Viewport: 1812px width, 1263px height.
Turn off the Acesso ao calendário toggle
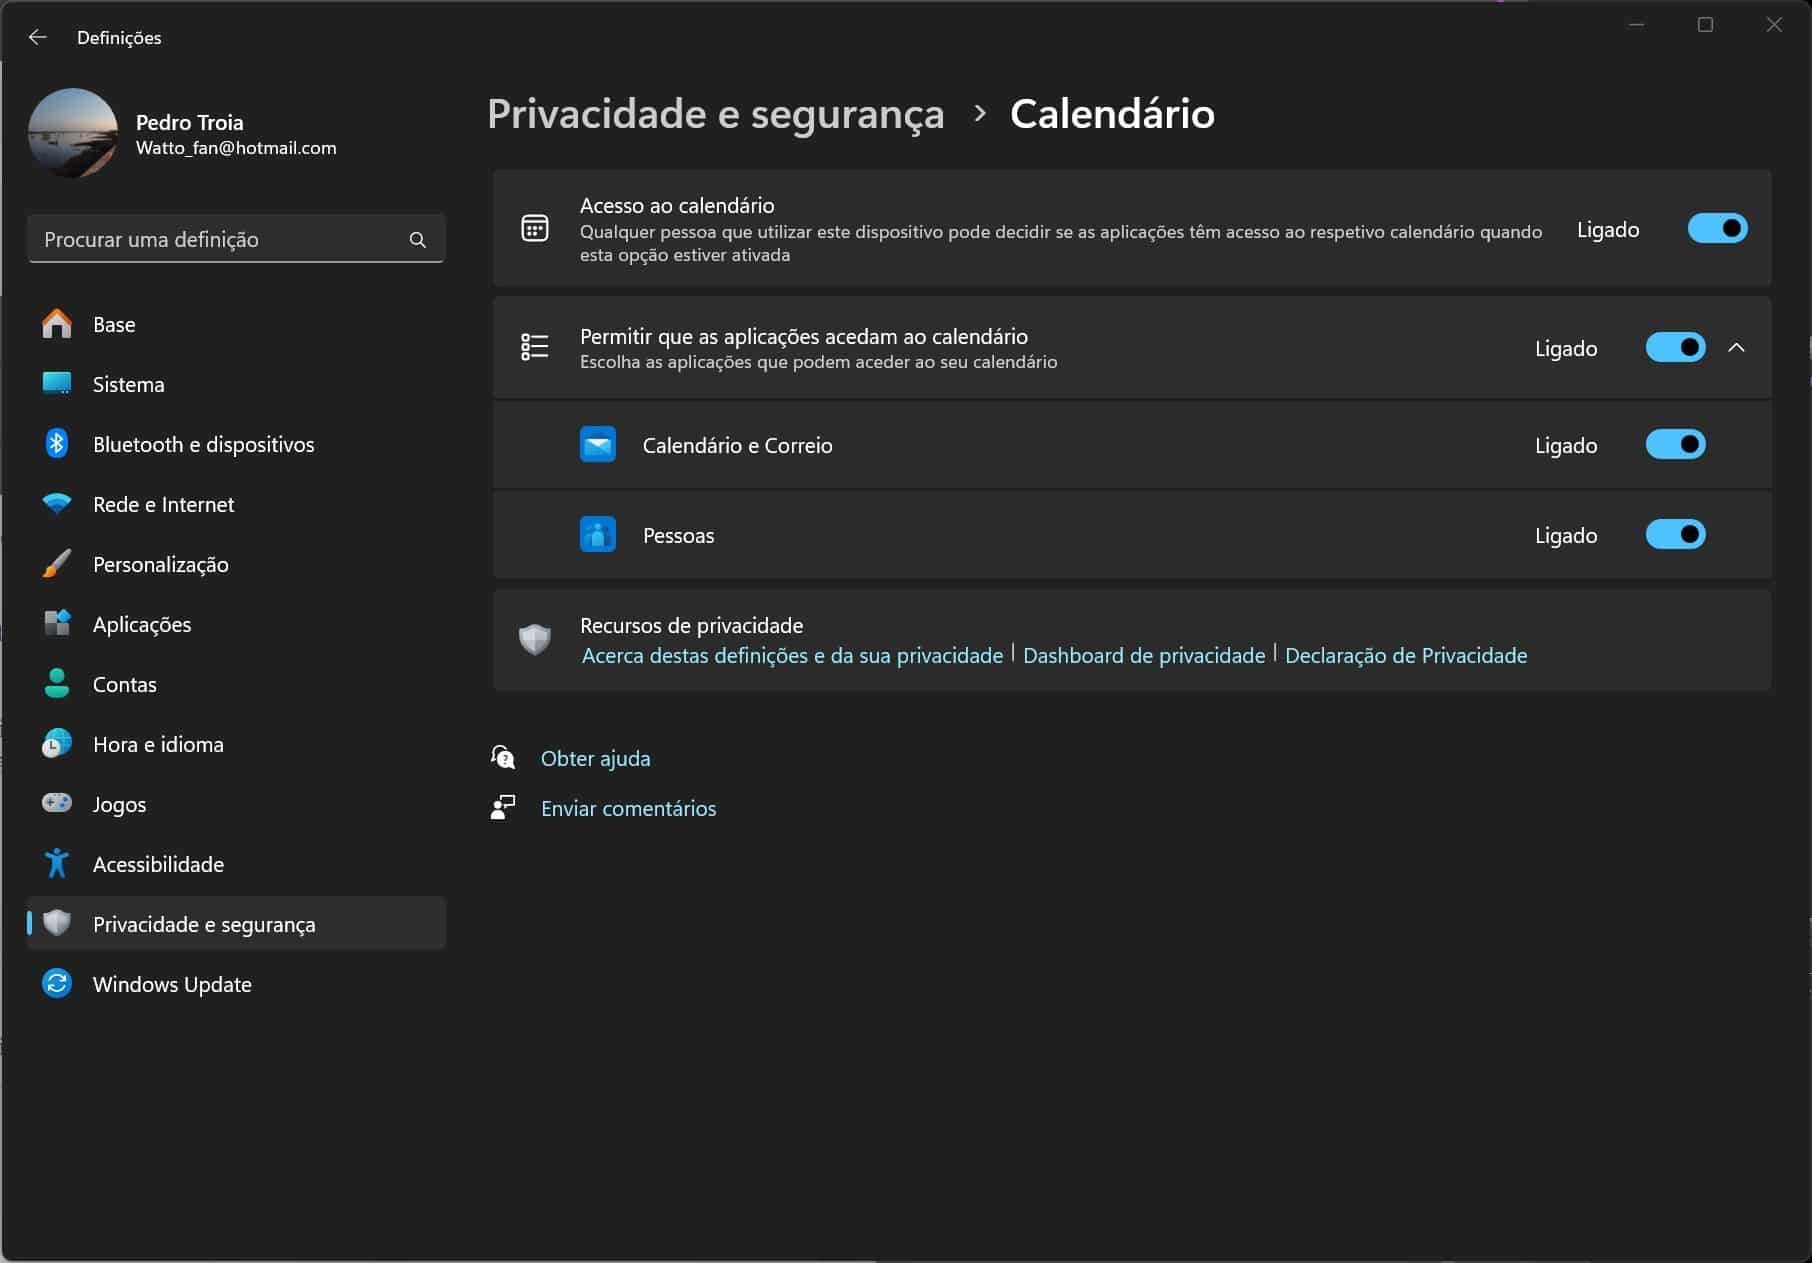tap(1717, 229)
